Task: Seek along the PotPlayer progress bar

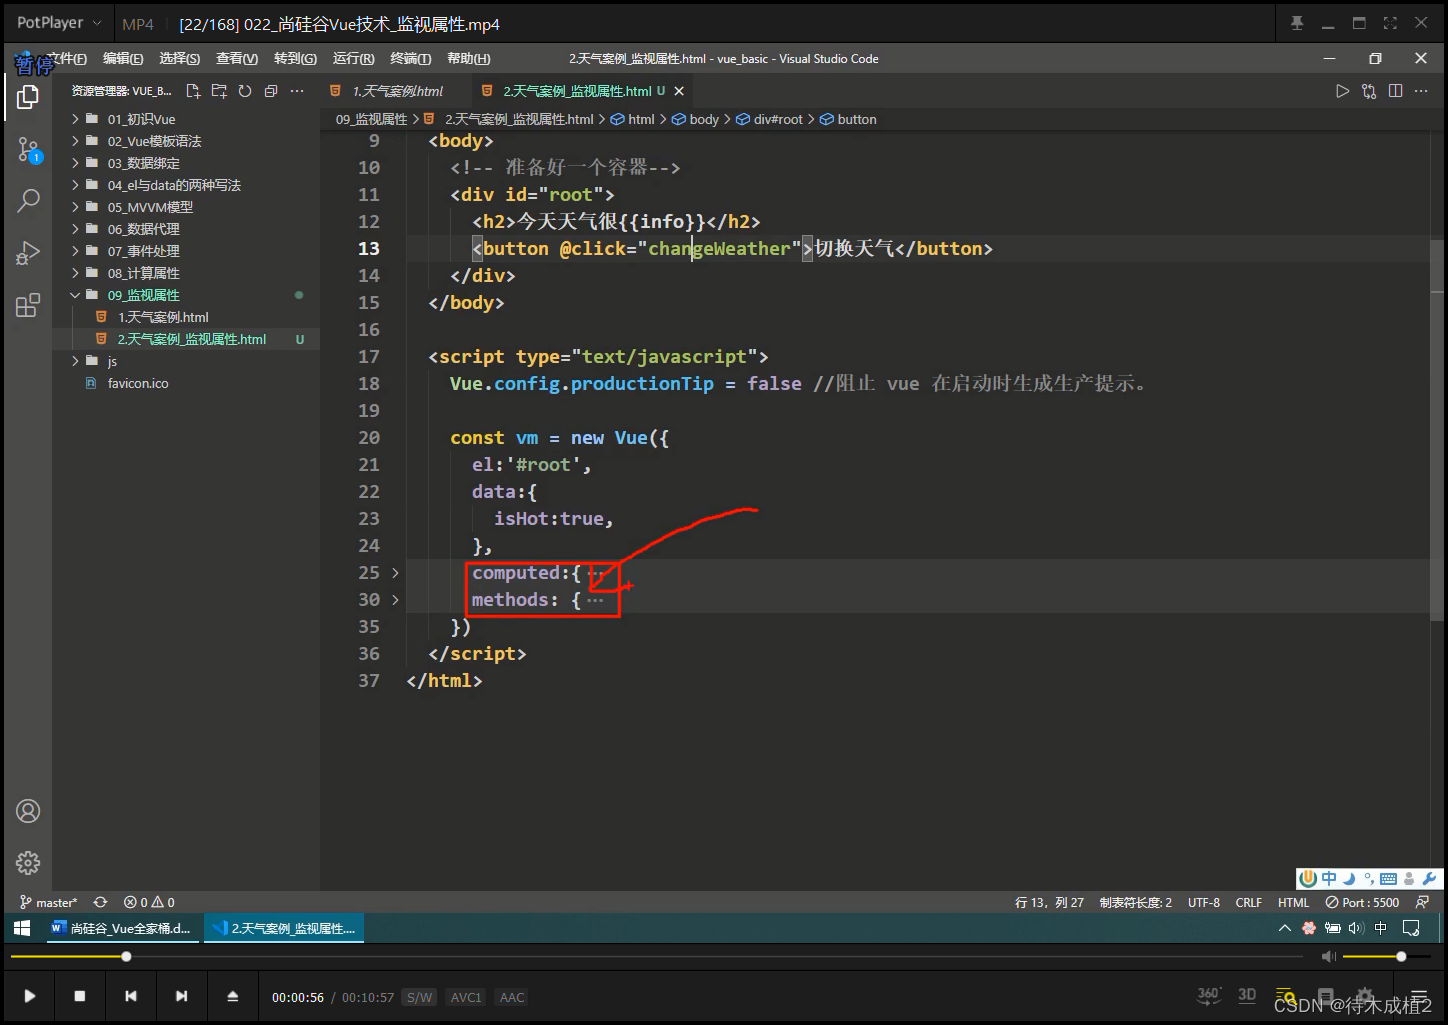Action: (656, 957)
